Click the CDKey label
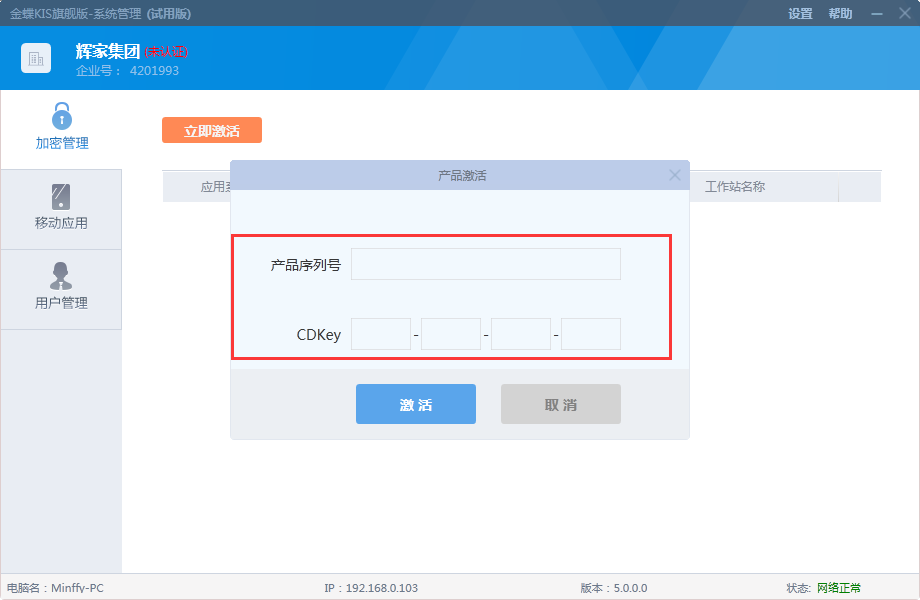Image resolution: width=920 pixels, height=600 pixels. [319, 335]
